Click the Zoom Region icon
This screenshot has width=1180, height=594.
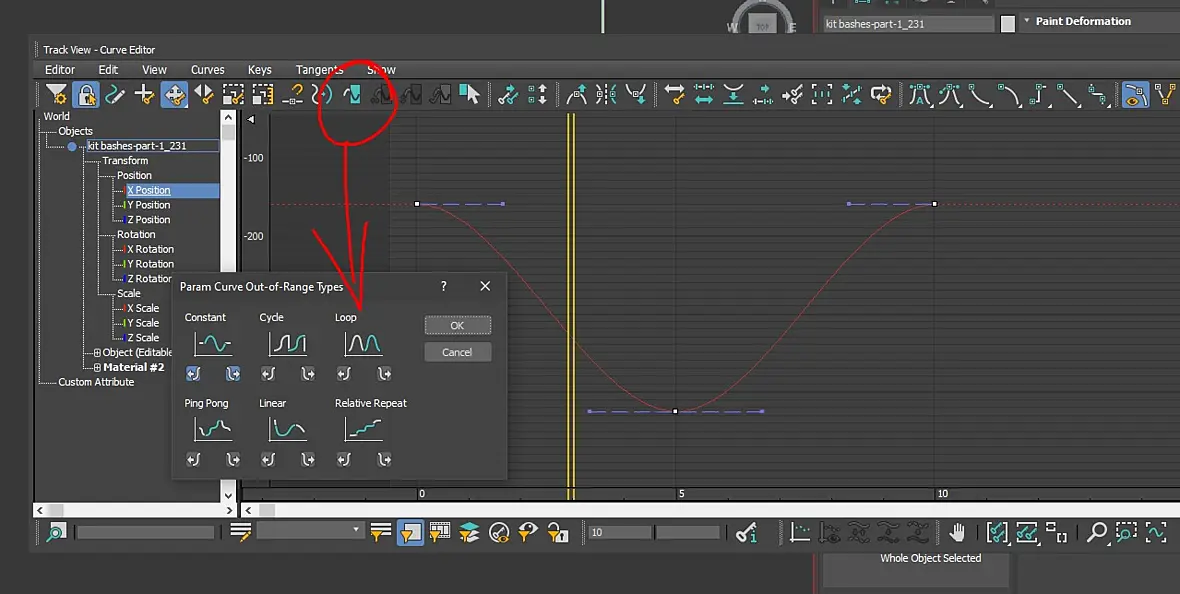pyautogui.click(x=1126, y=532)
